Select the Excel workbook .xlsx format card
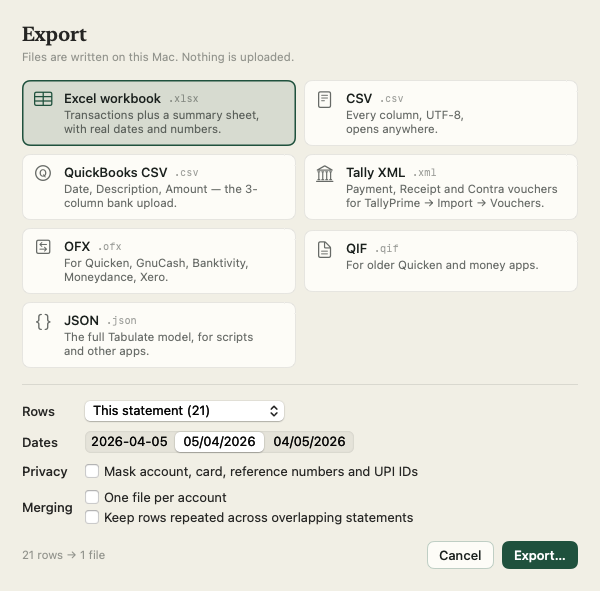The image size is (600, 591). (x=159, y=113)
